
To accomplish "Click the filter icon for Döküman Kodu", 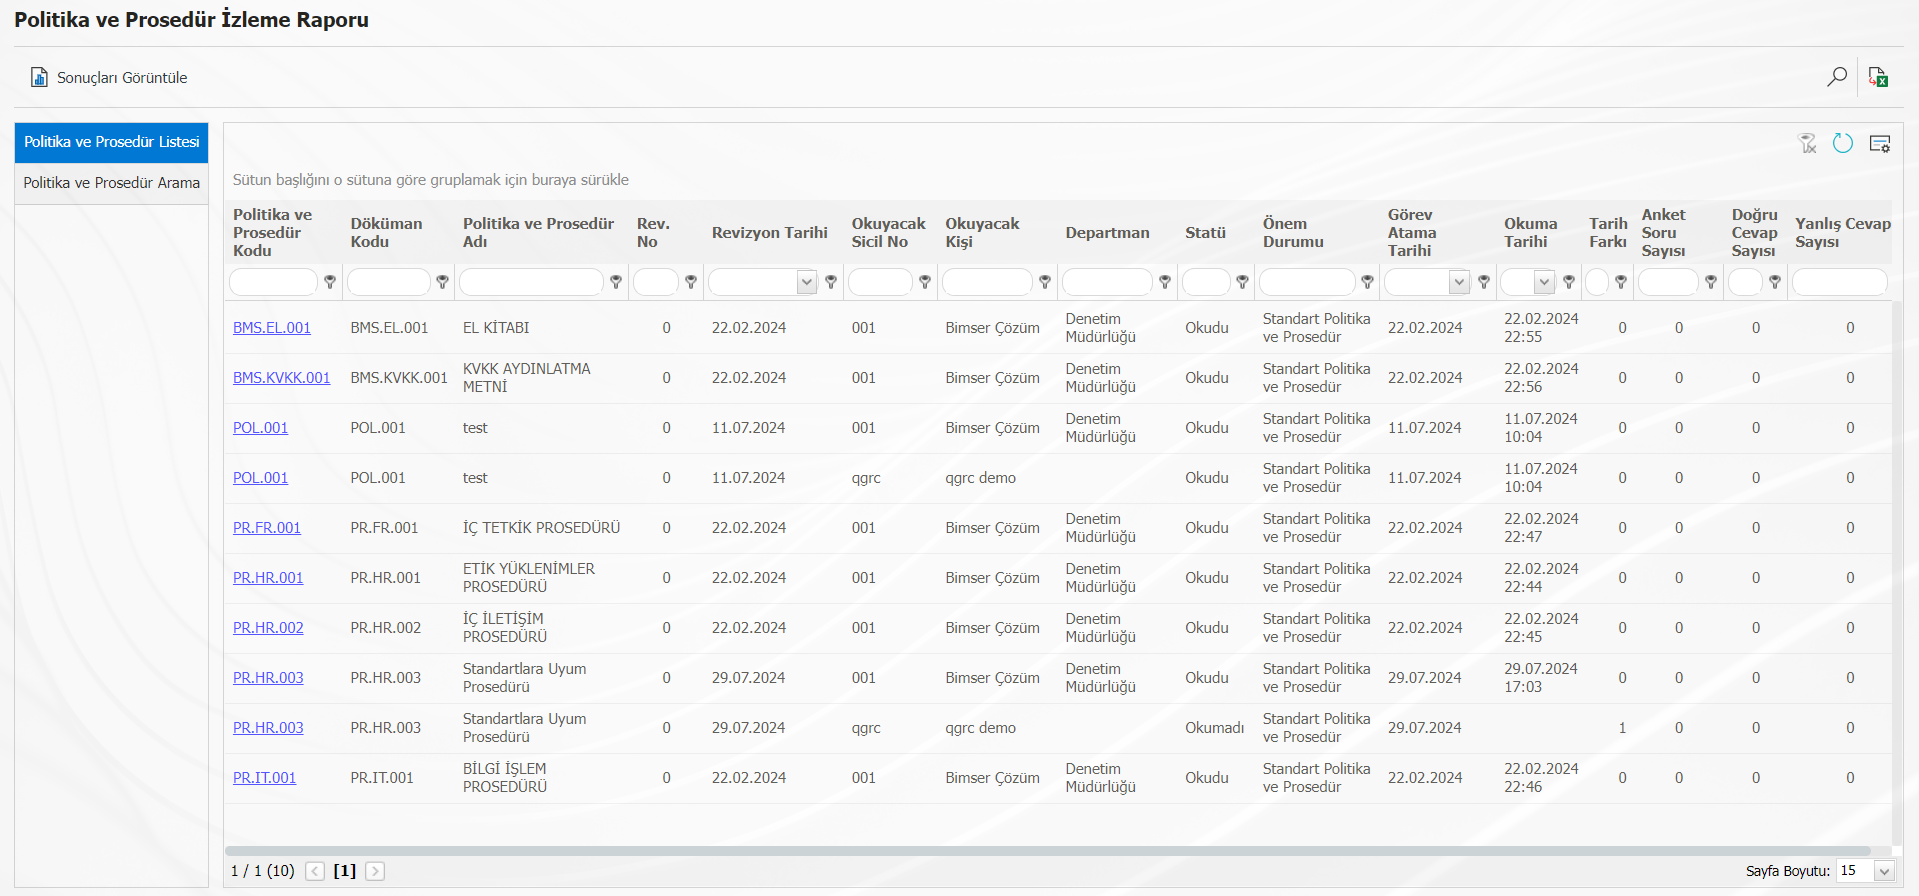I will click(x=442, y=282).
